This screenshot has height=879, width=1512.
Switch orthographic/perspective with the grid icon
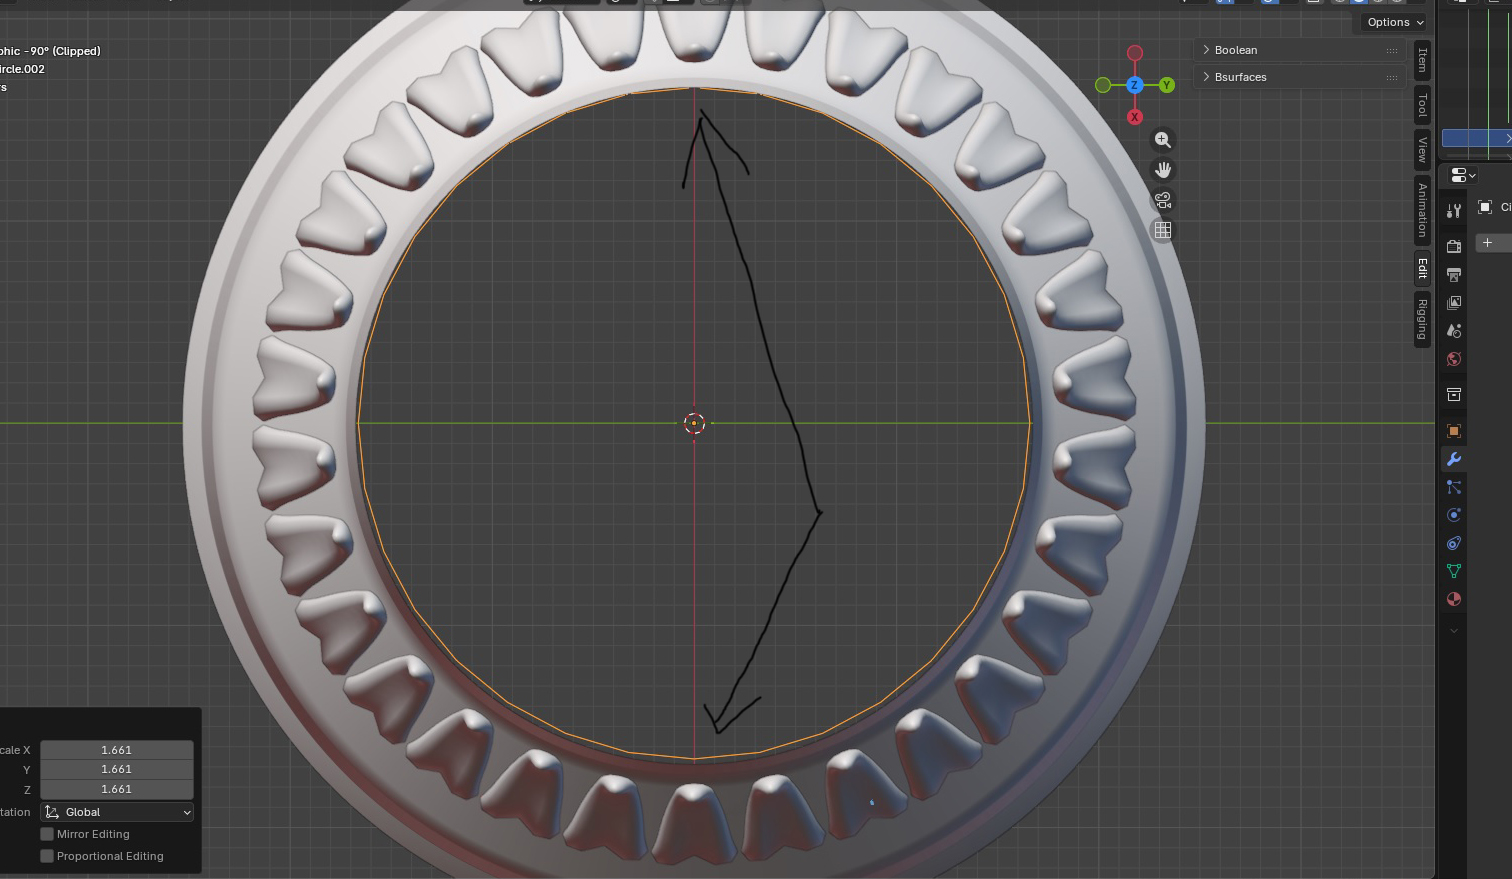pyautogui.click(x=1162, y=230)
